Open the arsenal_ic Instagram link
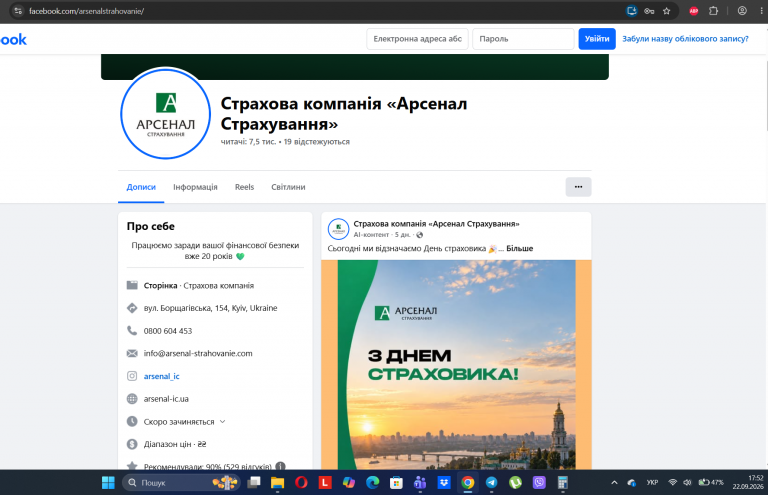This screenshot has height=495, width=768. coord(162,376)
